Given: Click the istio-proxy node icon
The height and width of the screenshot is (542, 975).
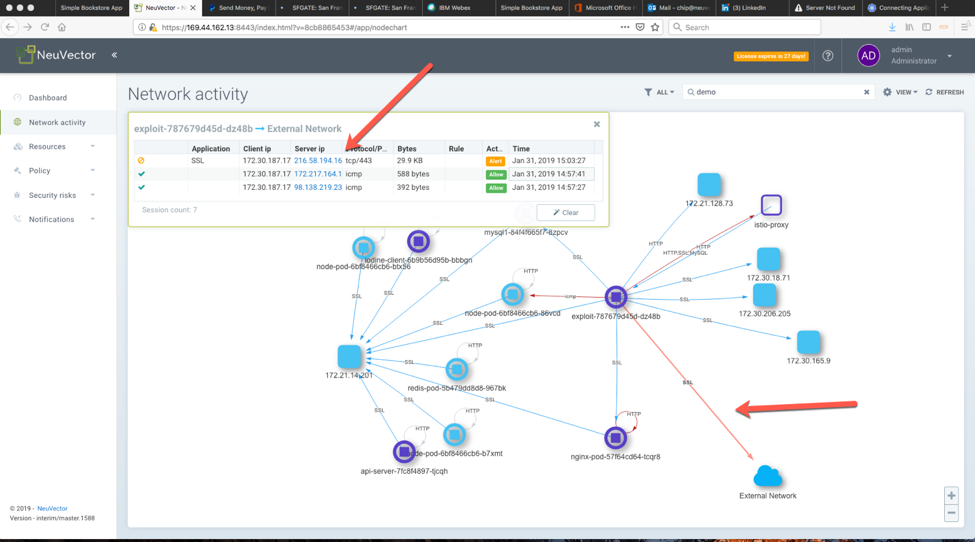Looking at the screenshot, I should (x=771, y=205).
